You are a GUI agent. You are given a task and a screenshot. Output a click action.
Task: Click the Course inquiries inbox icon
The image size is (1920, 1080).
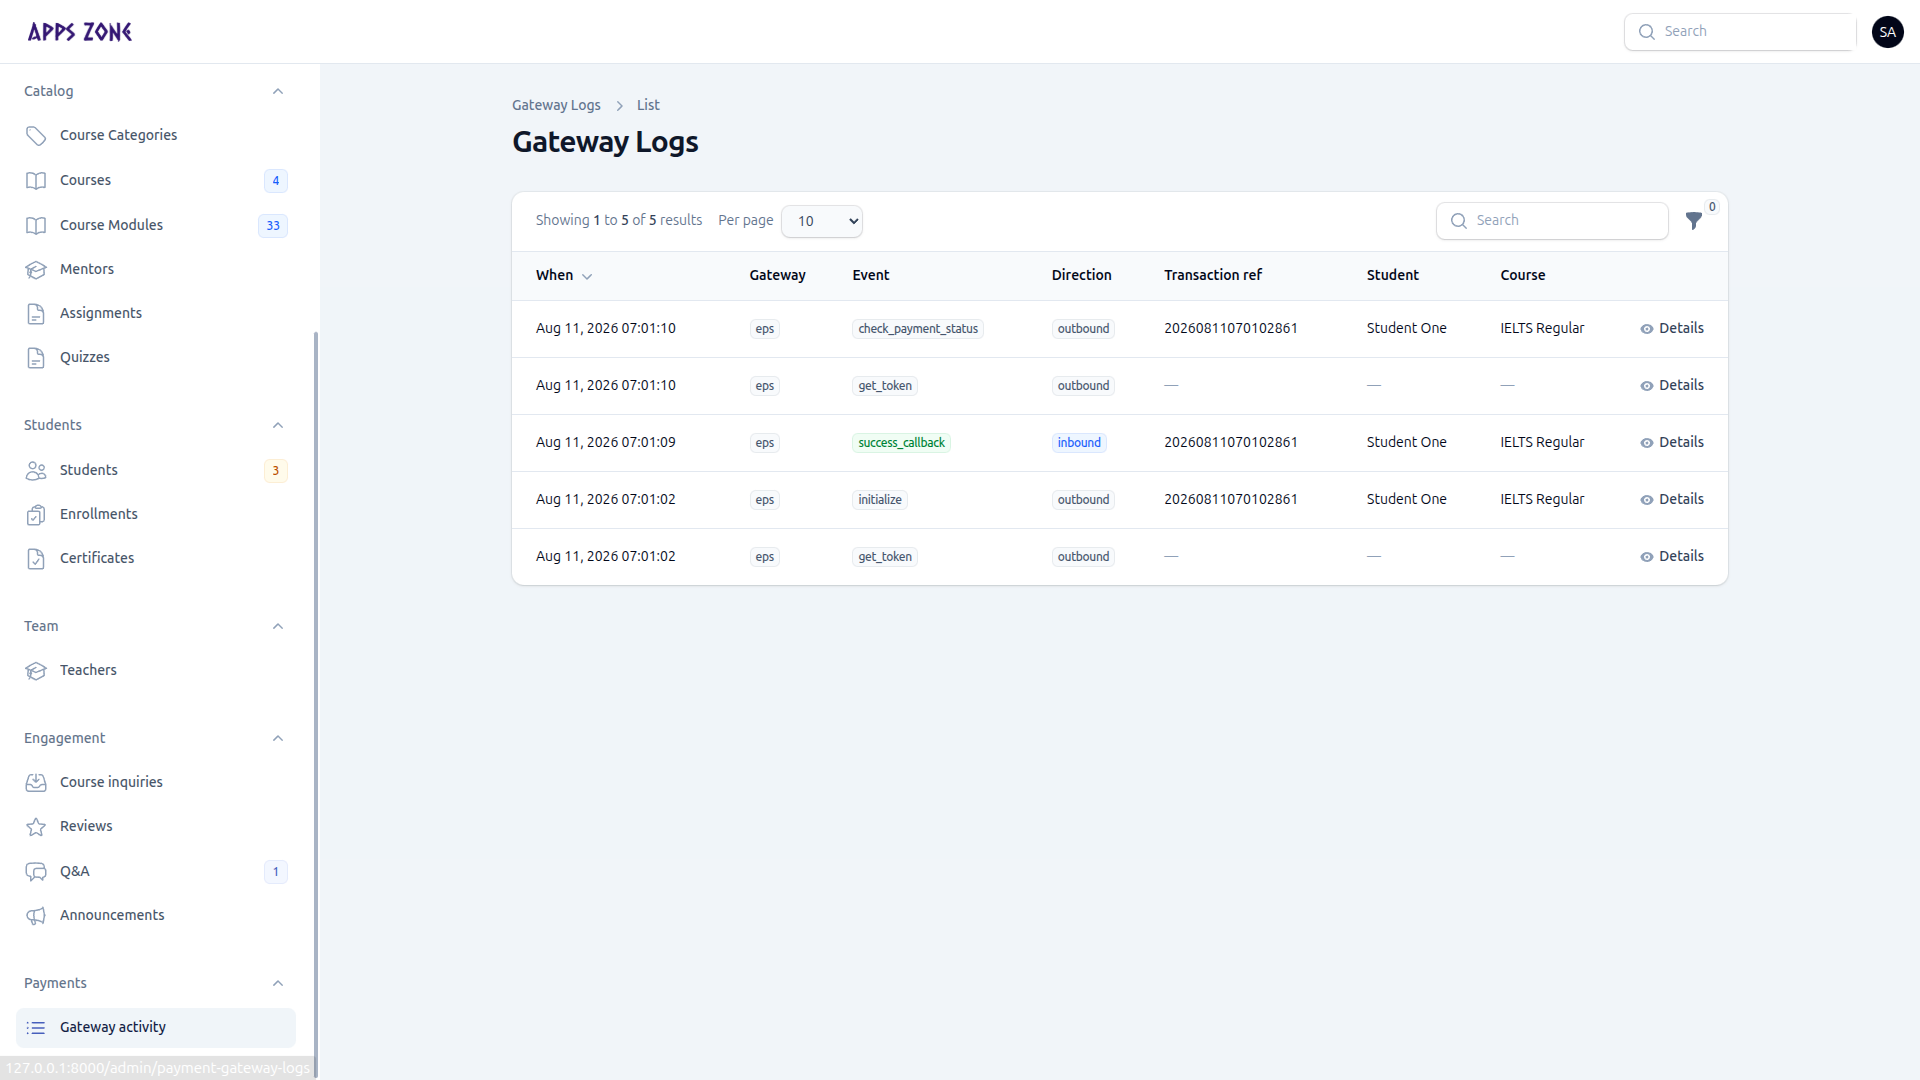click(x=36, y=783)
